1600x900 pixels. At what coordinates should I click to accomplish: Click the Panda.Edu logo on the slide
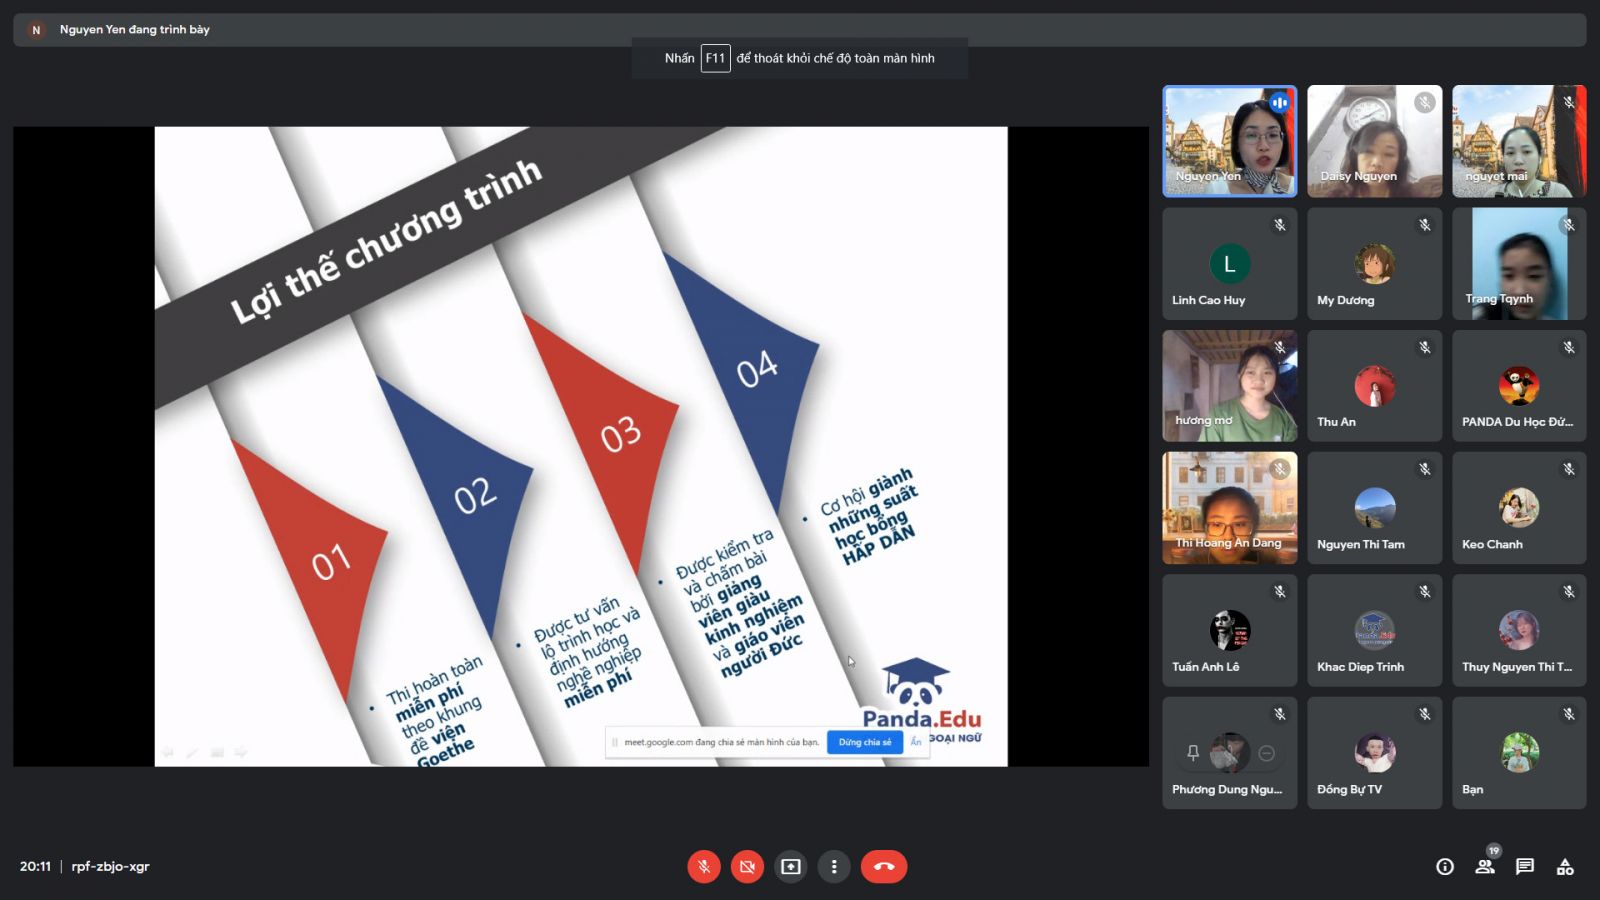click(921, 698)
